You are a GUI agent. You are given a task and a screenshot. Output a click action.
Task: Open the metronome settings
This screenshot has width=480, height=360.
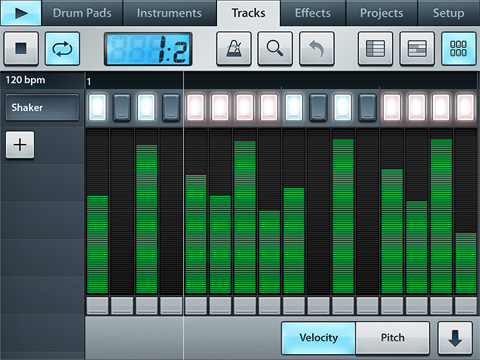pyautogui.click(x=234, y=48)
